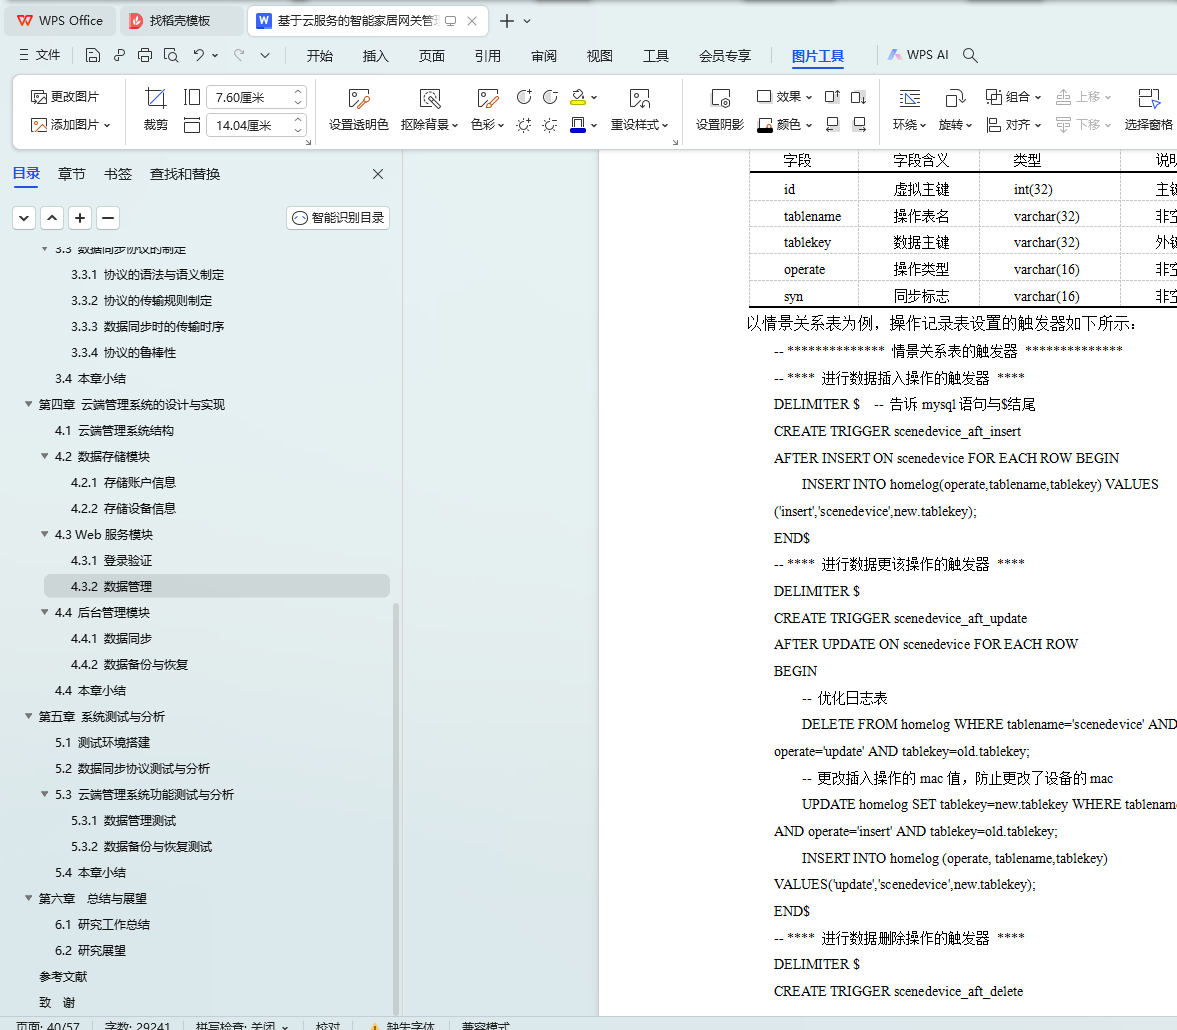1177x1030 pixels.
Task: Click the search magnifier icon next to WPS AI
Action: (970, 55)
